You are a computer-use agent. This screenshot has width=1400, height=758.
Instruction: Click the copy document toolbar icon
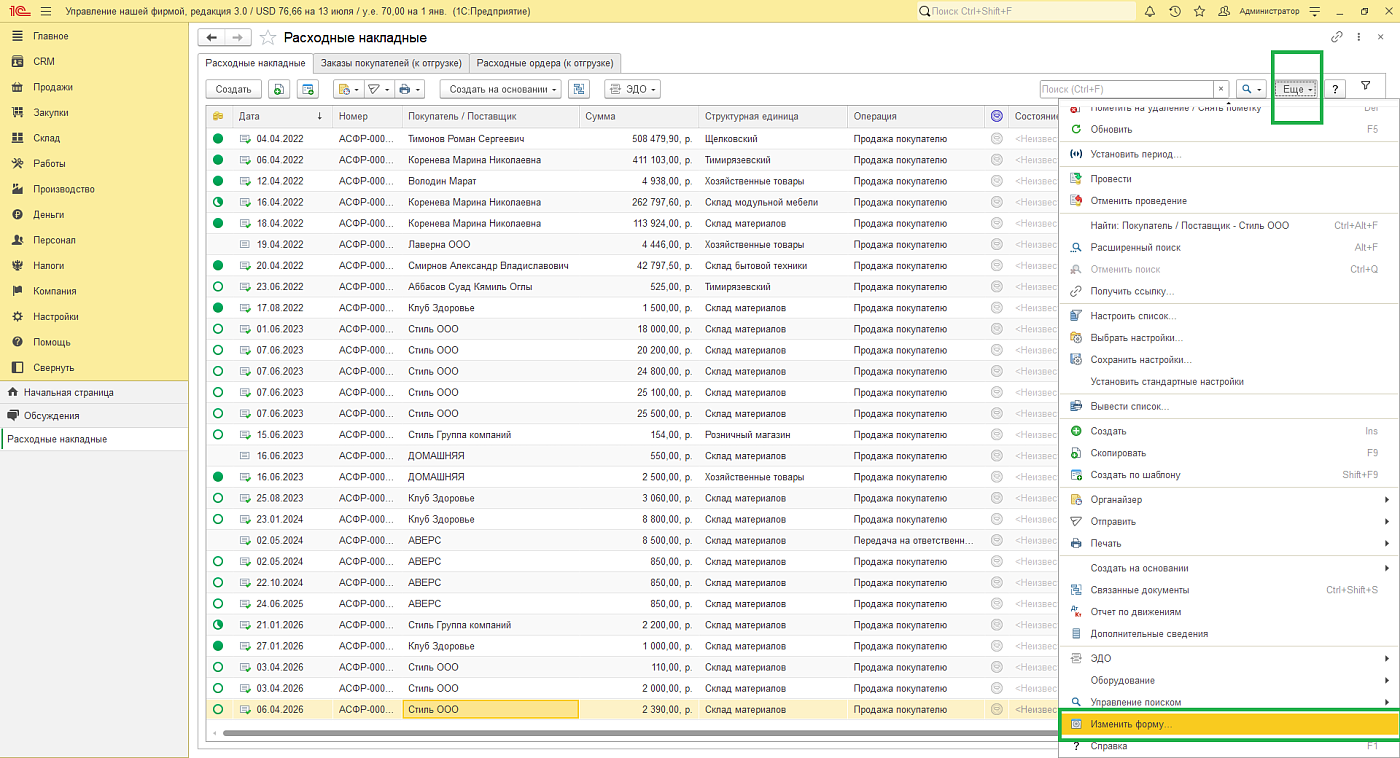278,89
